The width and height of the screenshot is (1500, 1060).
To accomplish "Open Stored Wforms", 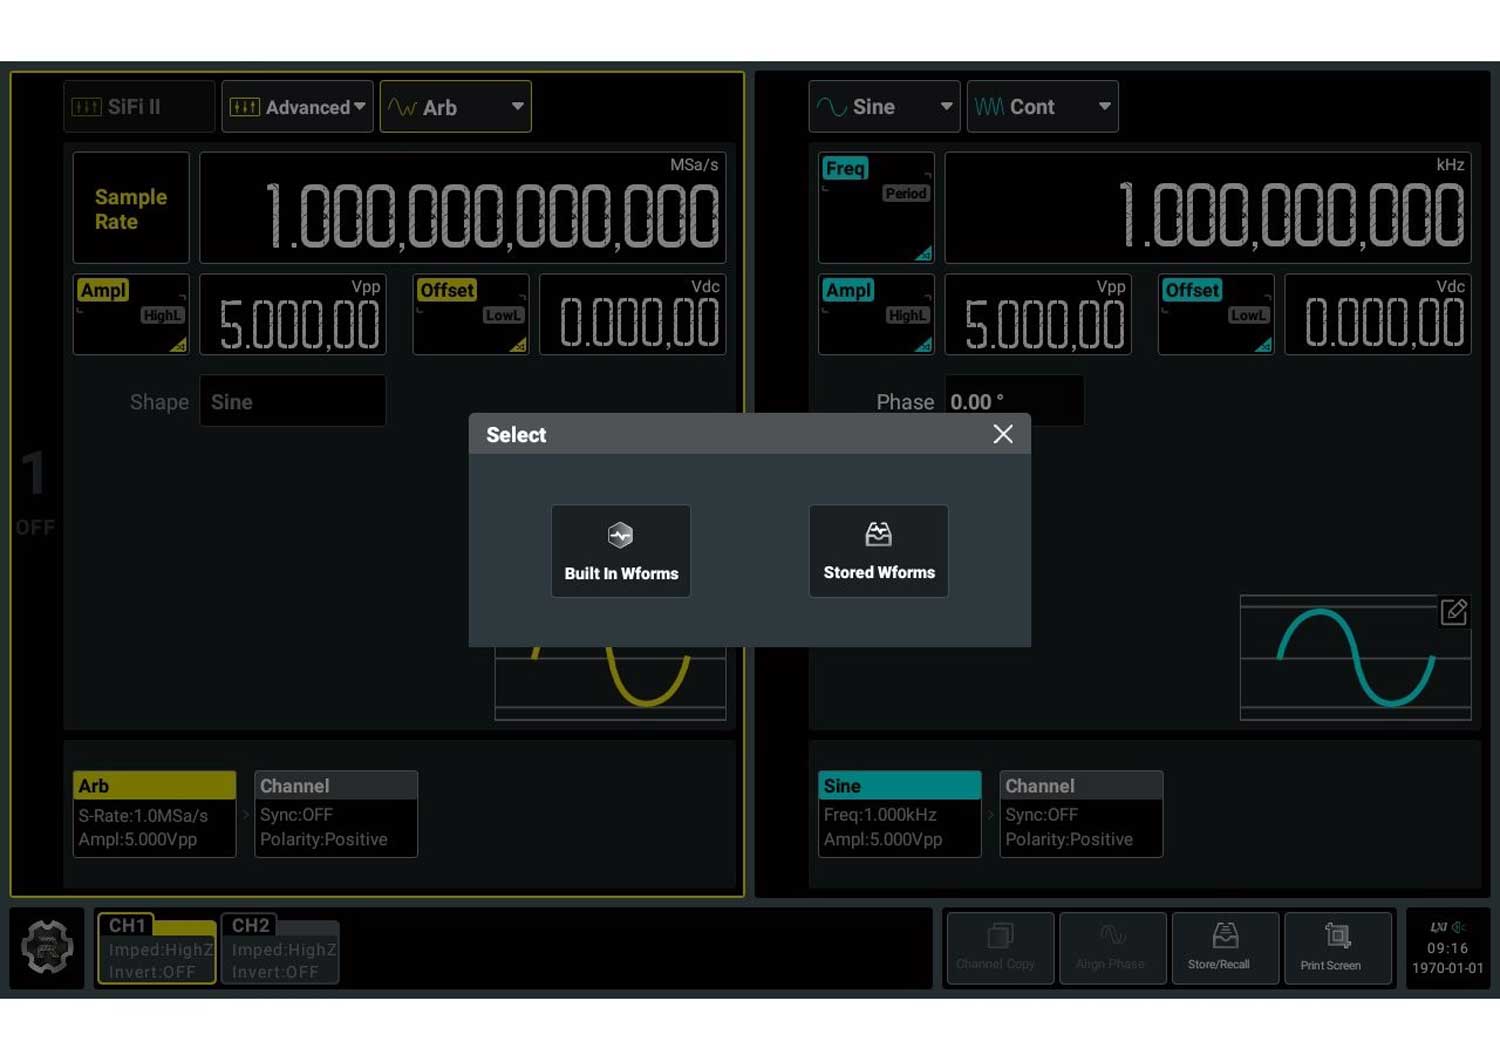I will coord(878,551).
